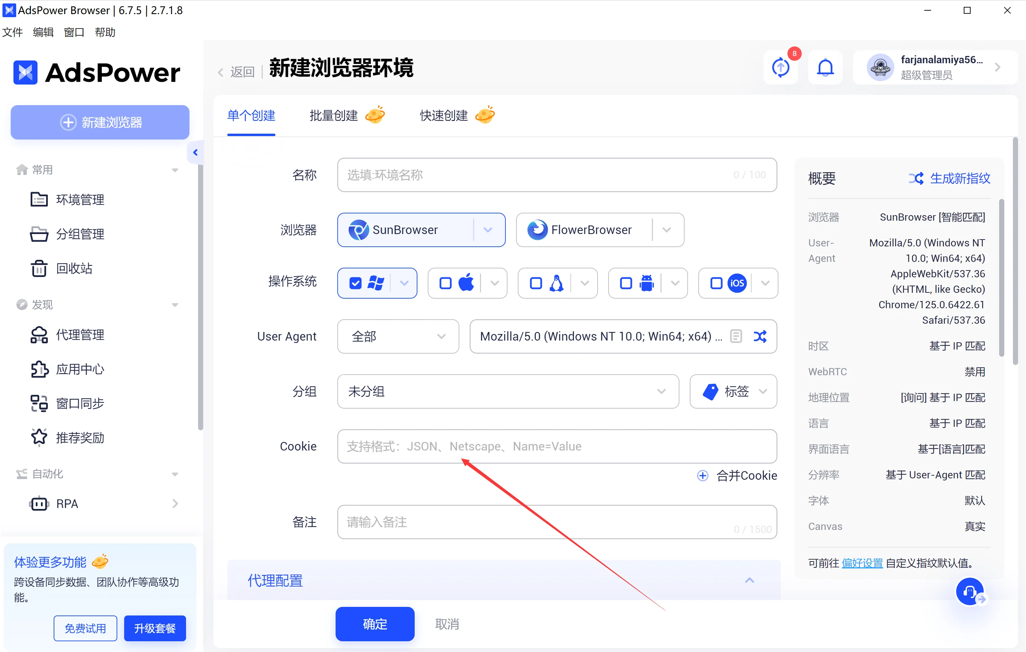The height and width of the screenshot is (652, 1026).
Task: Collapse the sidebar with the arrow handle
Action: [x=194, y=153]
